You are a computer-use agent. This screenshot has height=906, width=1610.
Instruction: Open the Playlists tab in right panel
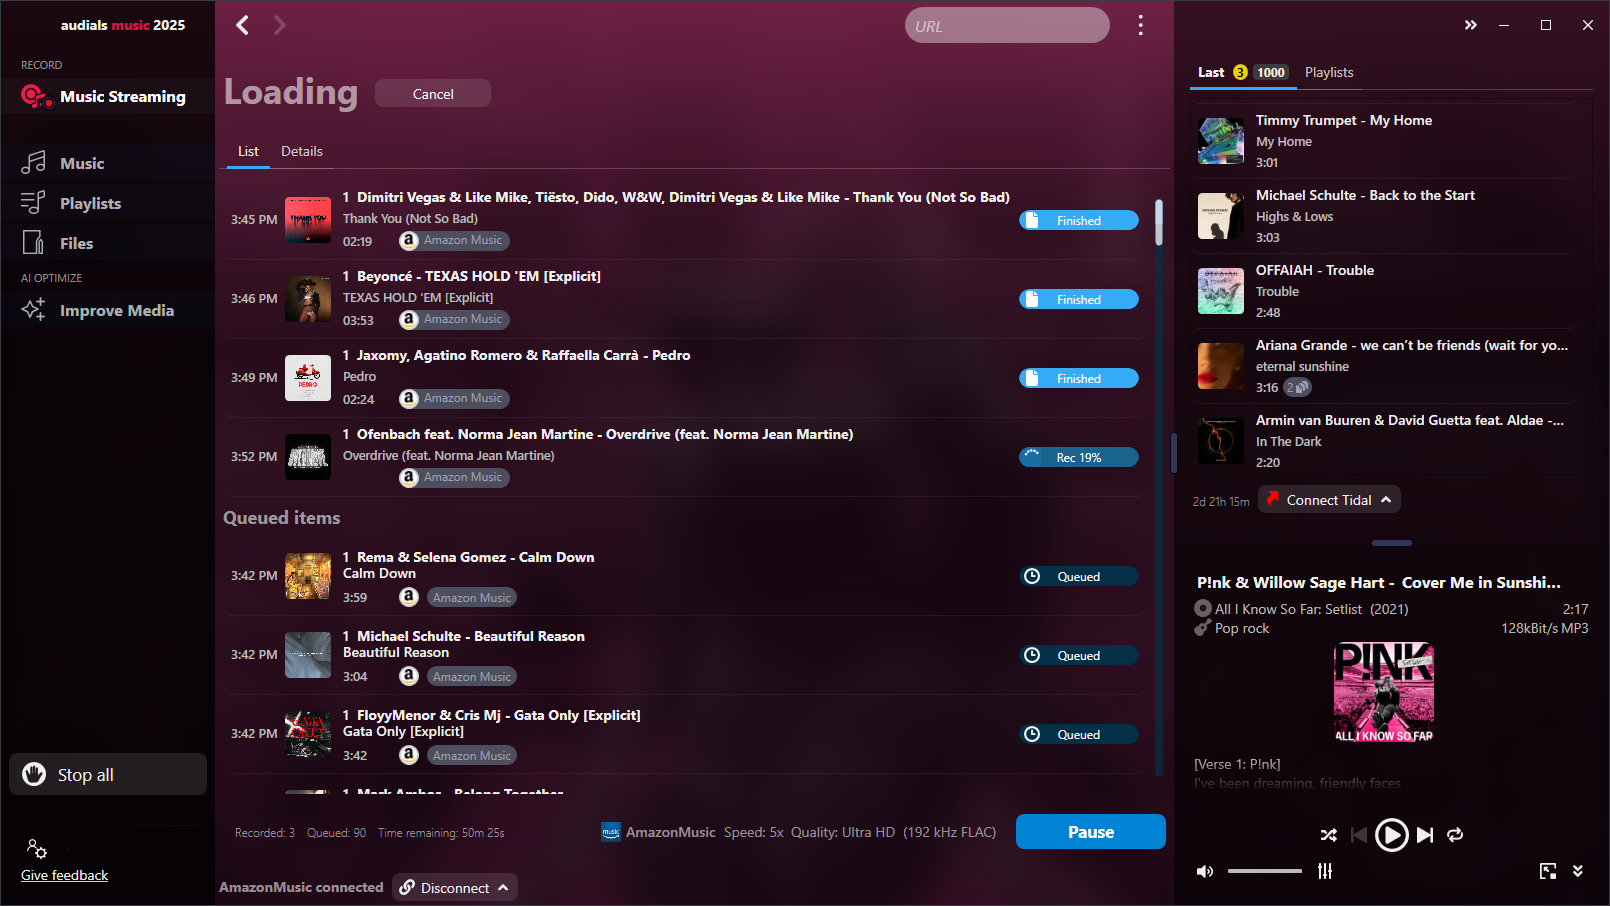tap(1329, 72)
